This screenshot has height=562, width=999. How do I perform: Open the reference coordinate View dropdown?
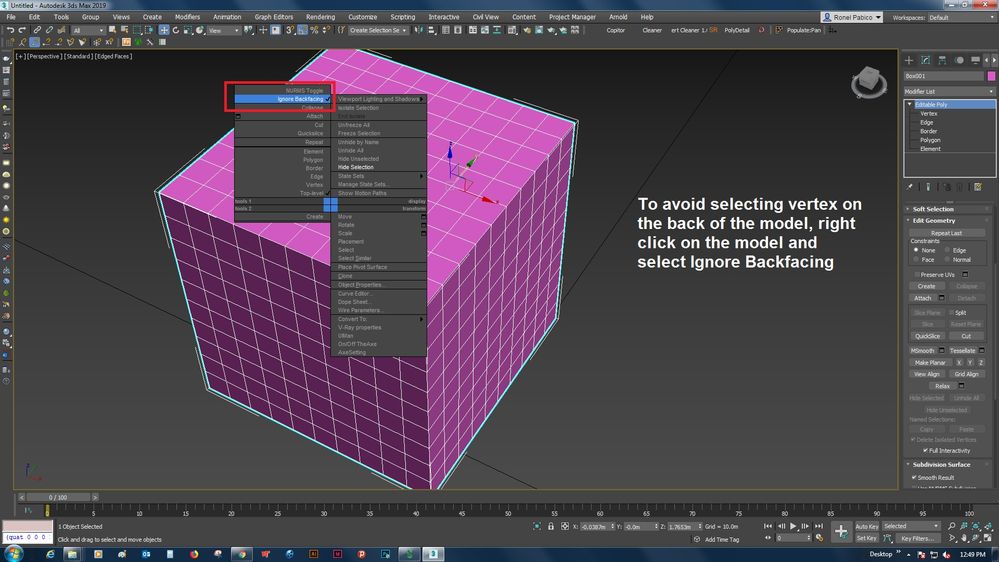[x=224, y=30]
